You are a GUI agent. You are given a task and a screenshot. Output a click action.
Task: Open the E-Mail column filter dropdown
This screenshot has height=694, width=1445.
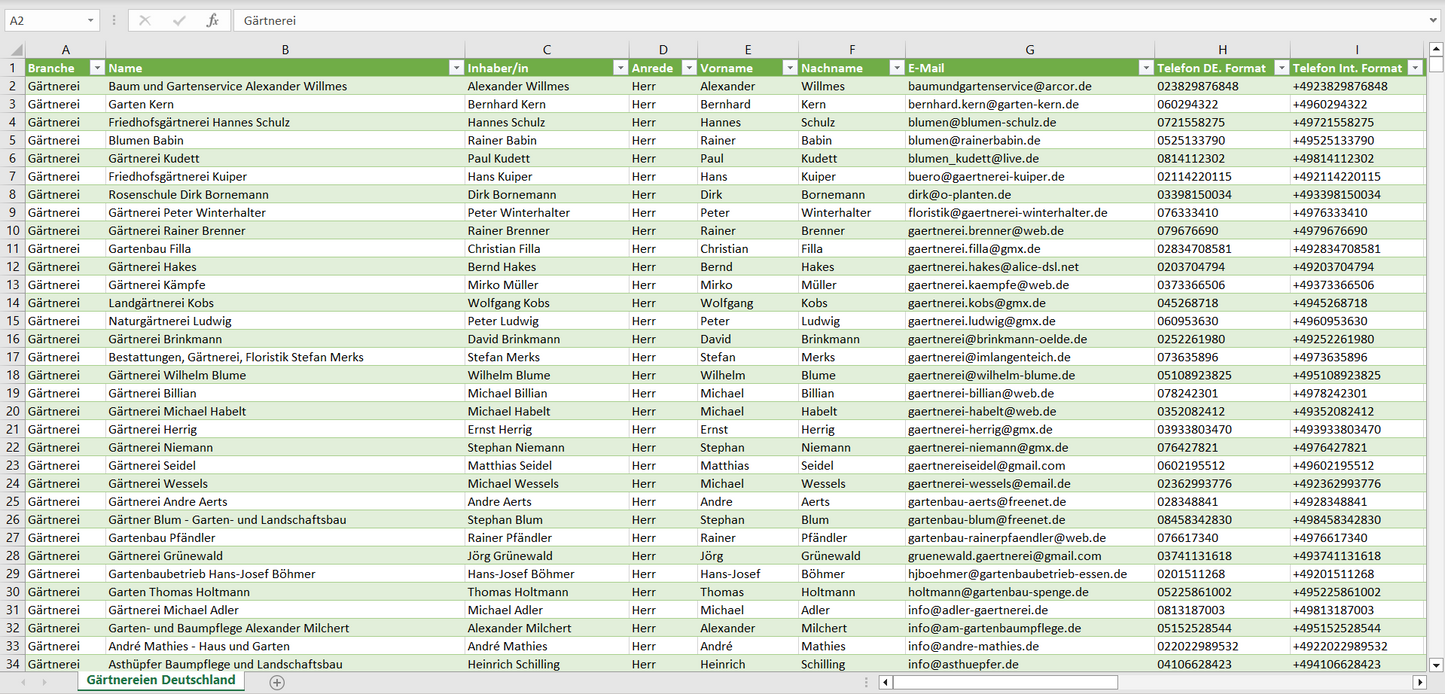[x=1145, y=68]
